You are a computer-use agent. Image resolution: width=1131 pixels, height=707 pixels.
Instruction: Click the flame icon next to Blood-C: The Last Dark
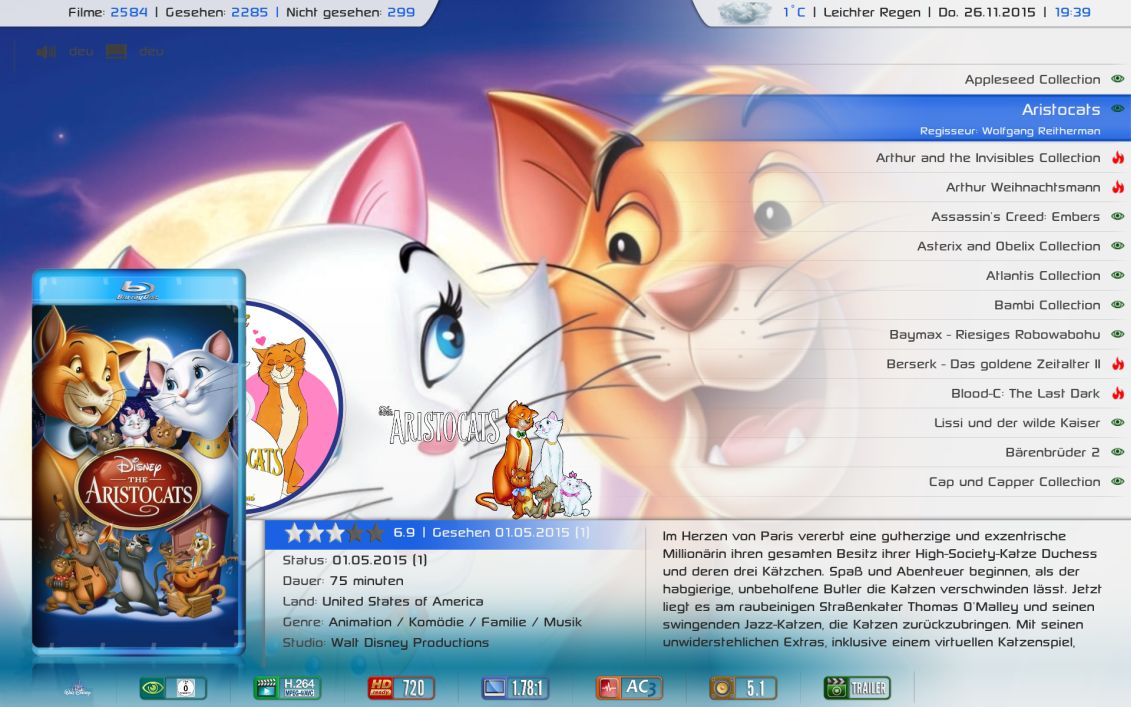click(x=1117, y=393)
